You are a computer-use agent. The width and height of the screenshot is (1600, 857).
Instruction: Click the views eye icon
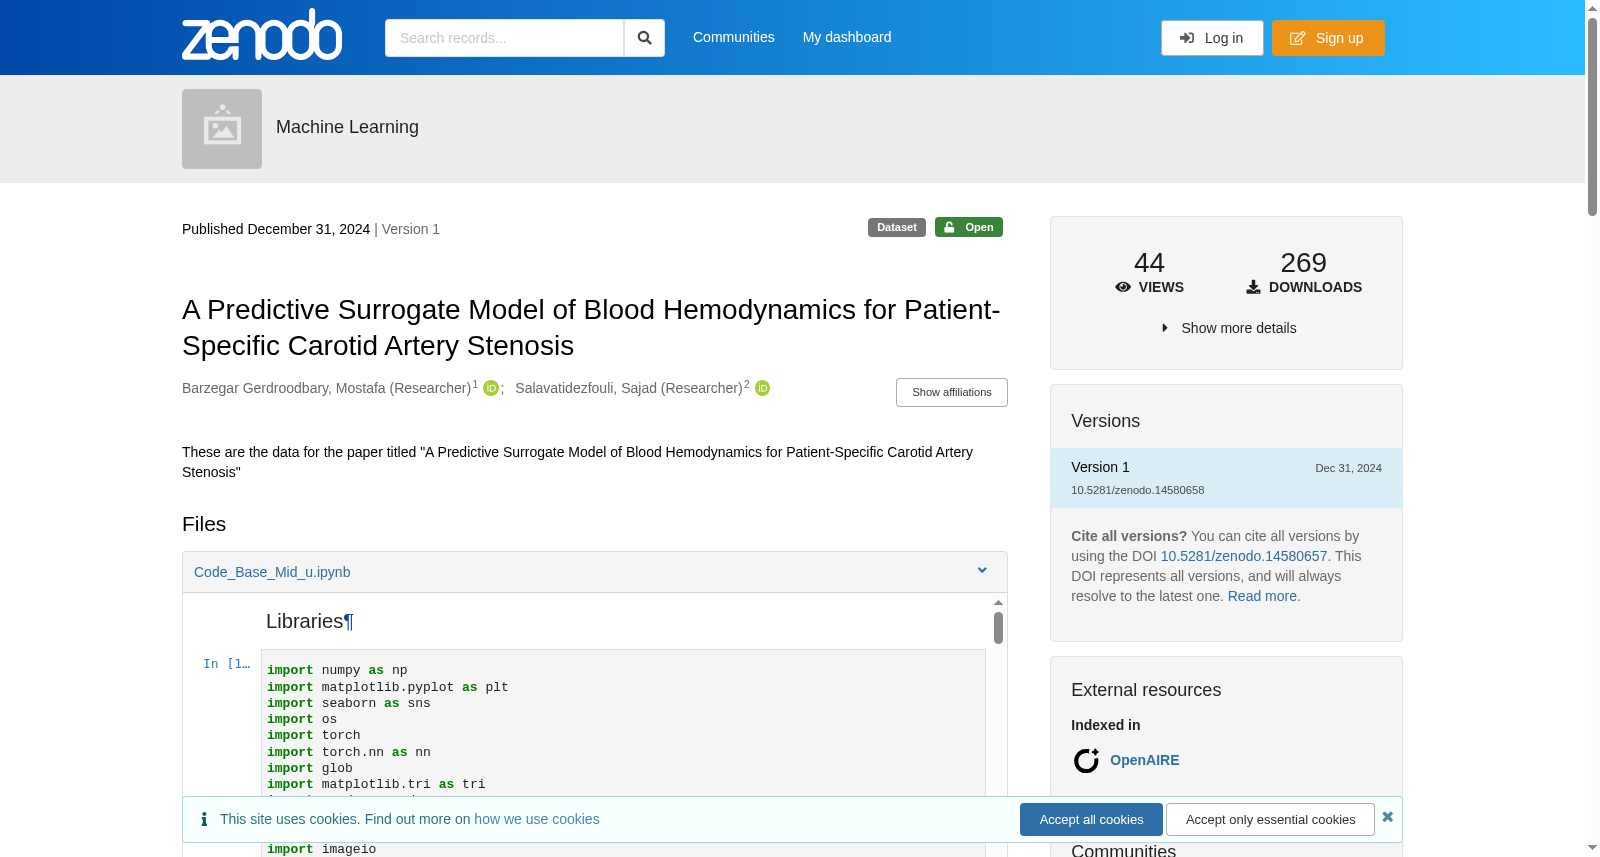point(1123,287)
